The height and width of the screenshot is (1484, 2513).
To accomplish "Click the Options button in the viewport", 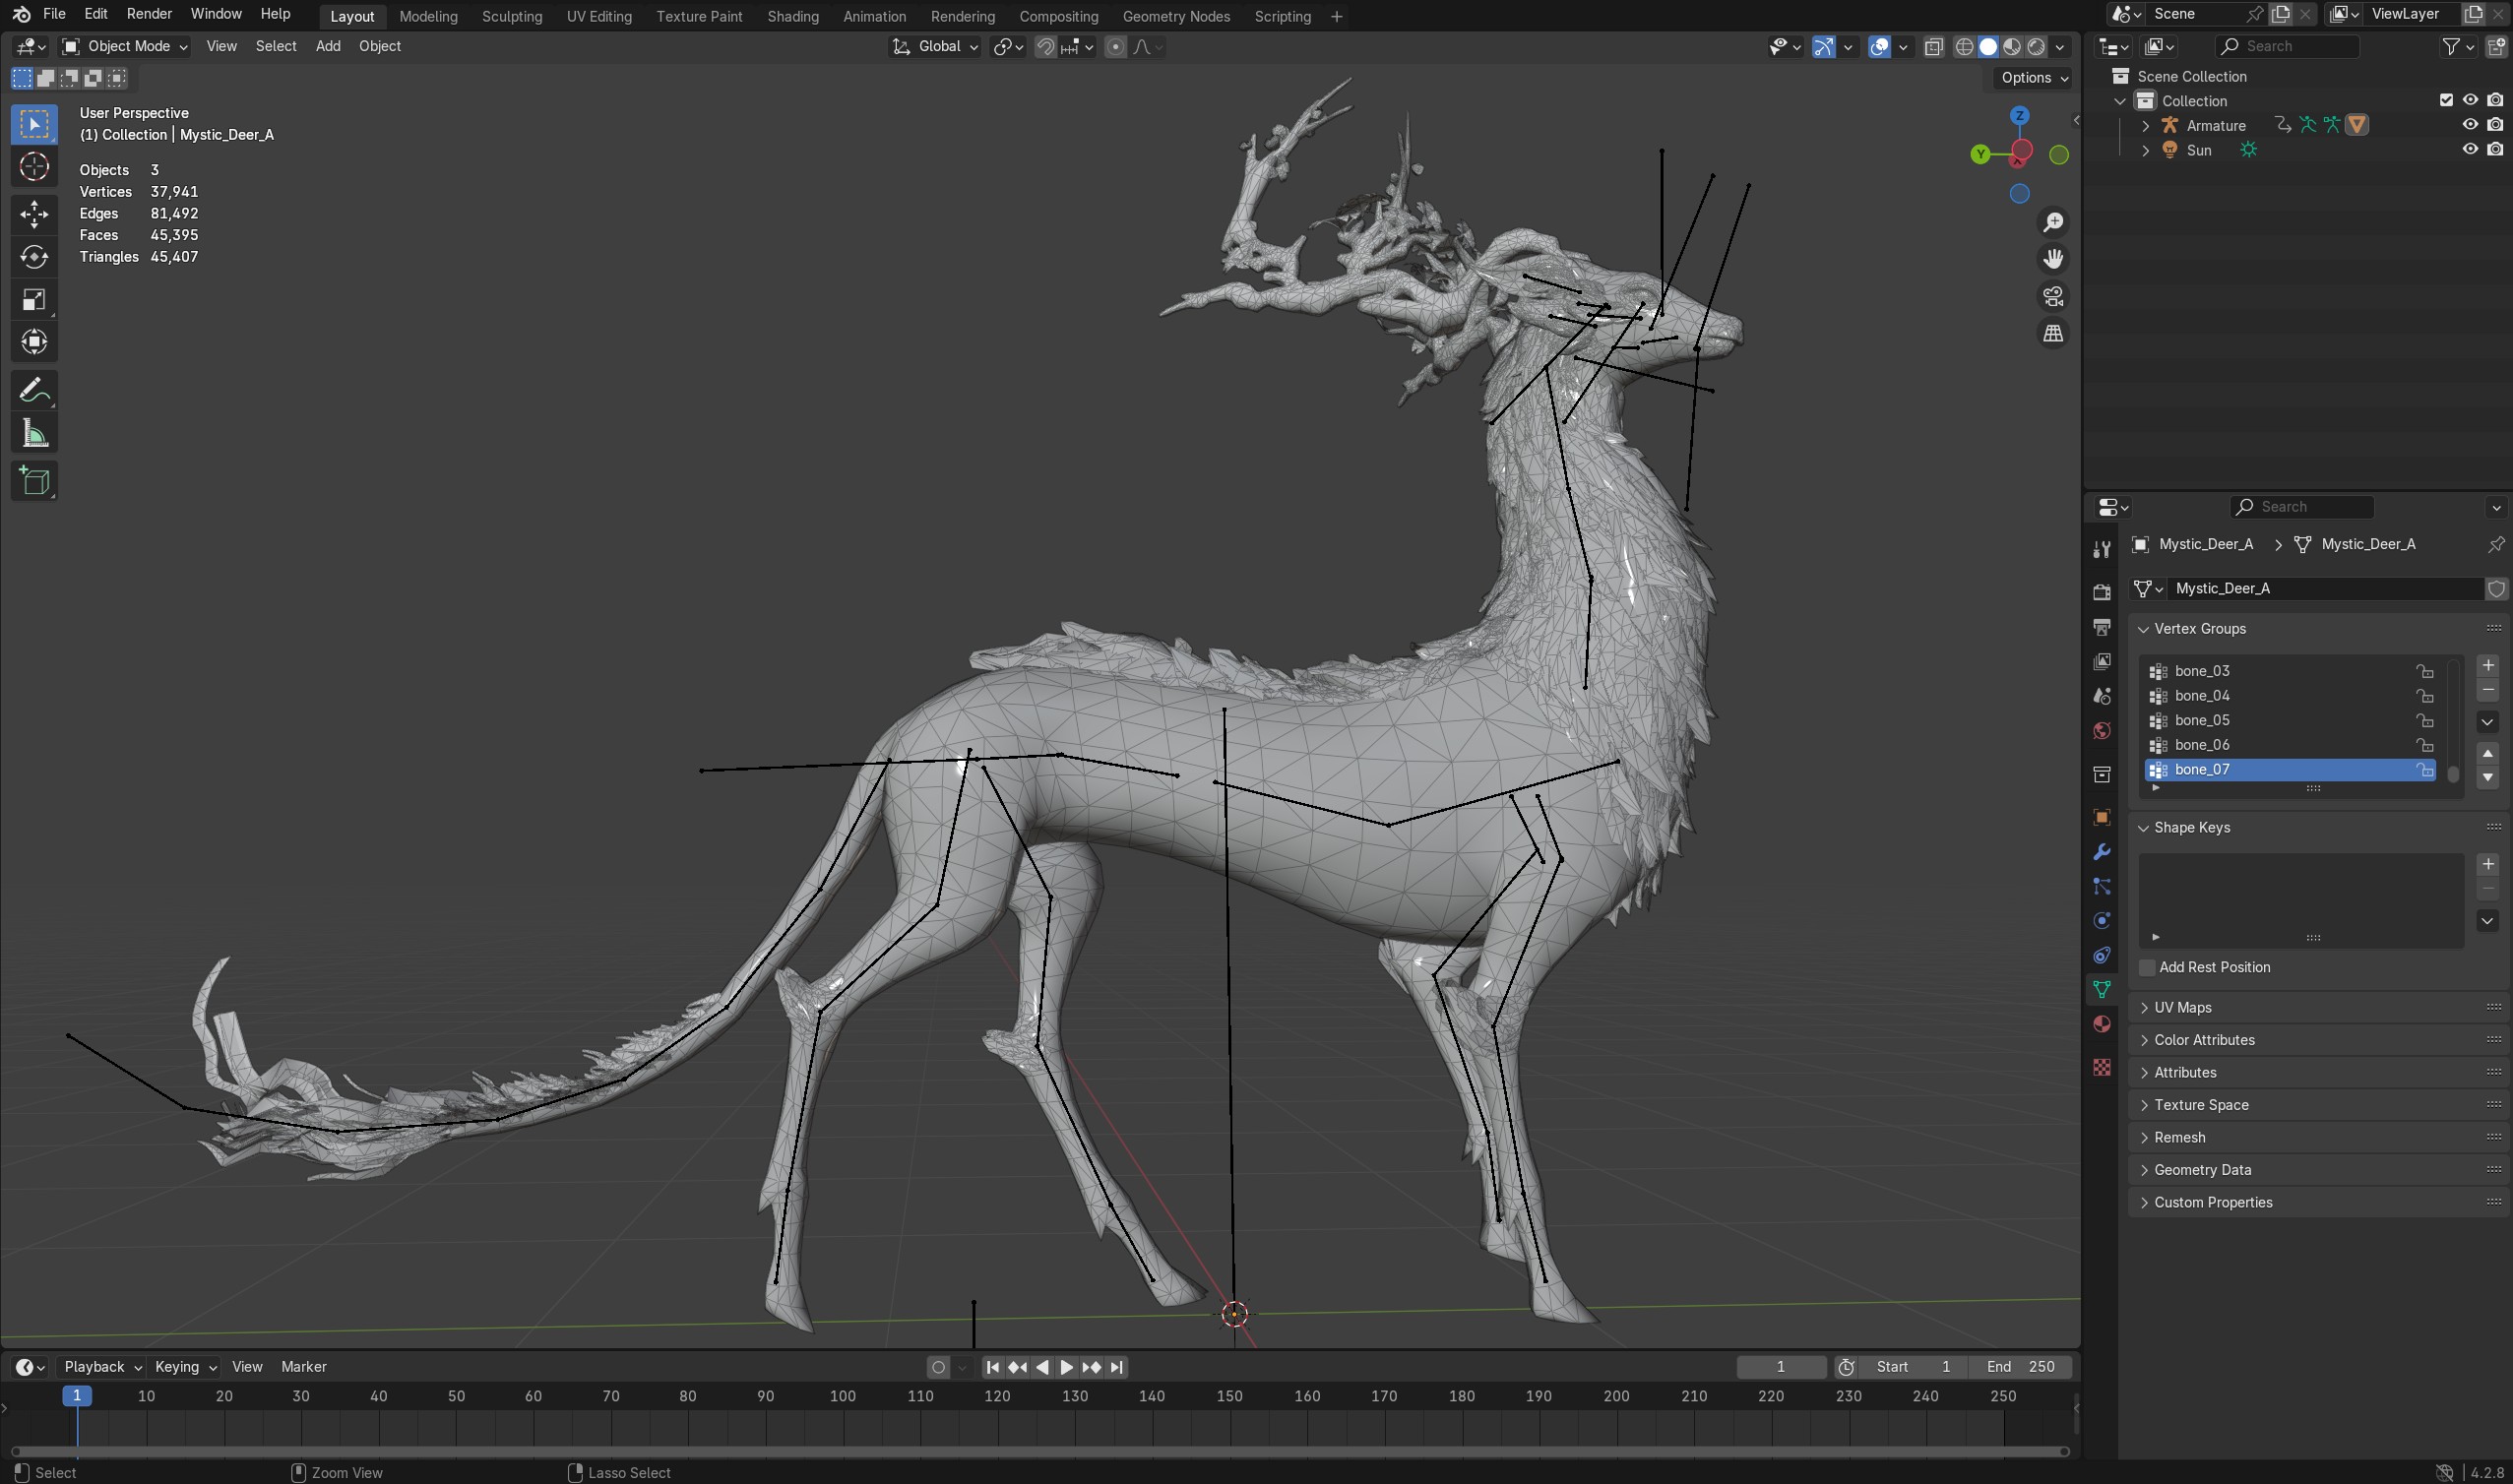I will 2033,78.
